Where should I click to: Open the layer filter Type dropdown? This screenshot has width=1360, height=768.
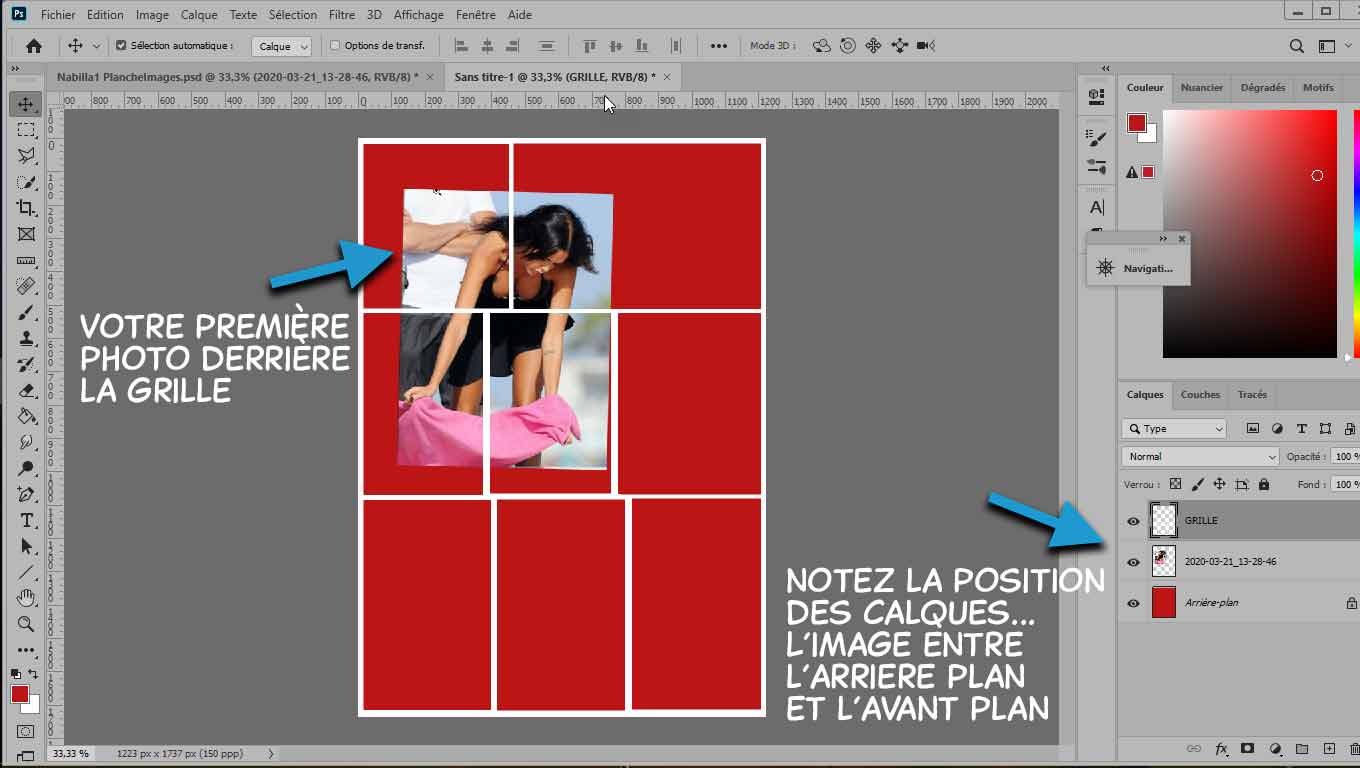coord(1174,428)
